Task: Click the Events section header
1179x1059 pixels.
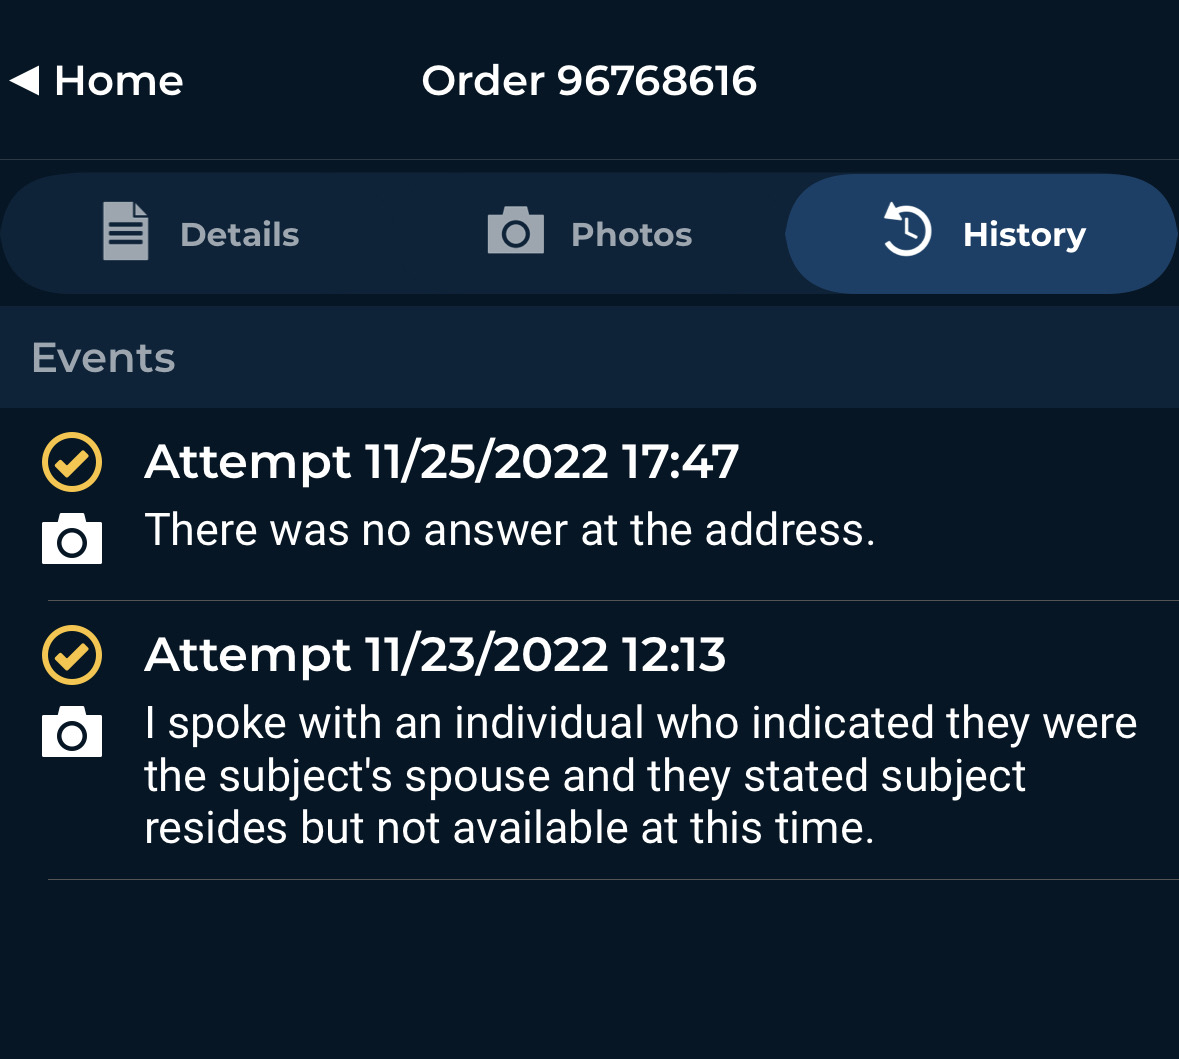Action: (x=104, y=358)
